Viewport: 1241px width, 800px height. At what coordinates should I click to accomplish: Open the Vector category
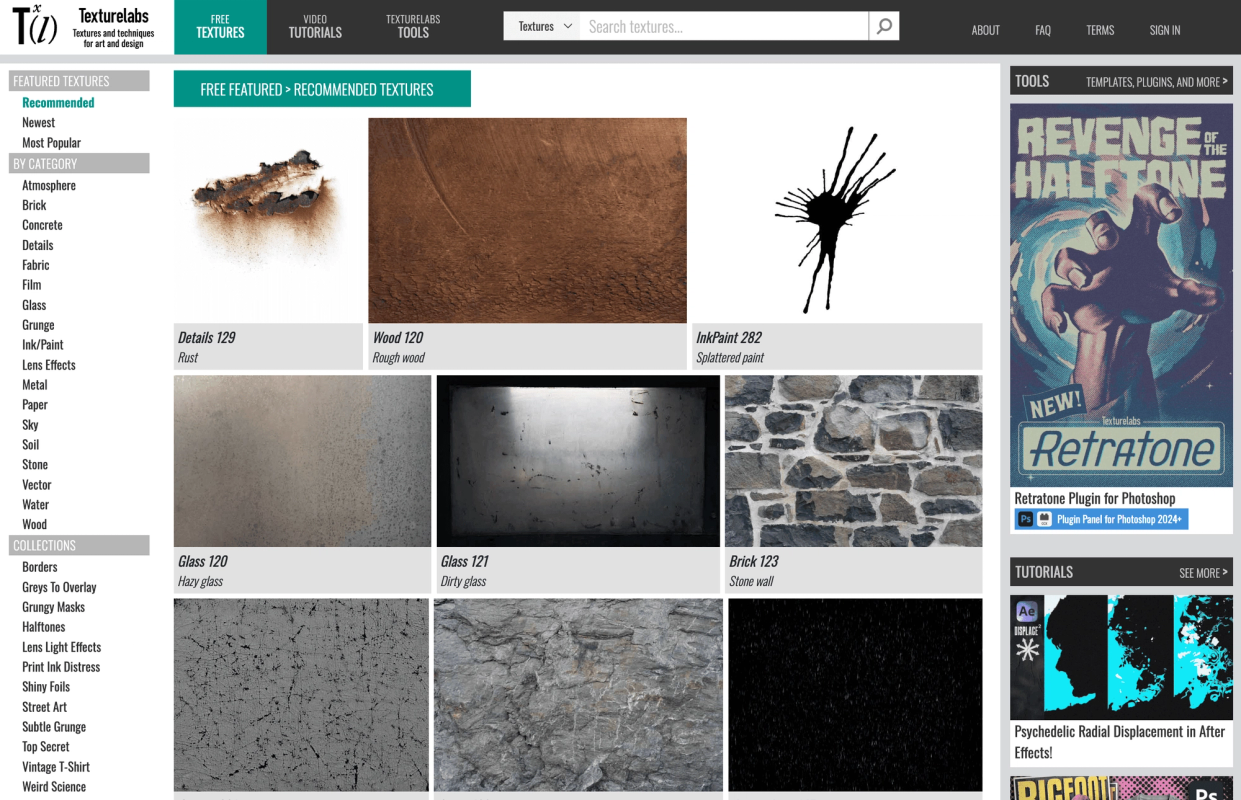coord(37,485)
